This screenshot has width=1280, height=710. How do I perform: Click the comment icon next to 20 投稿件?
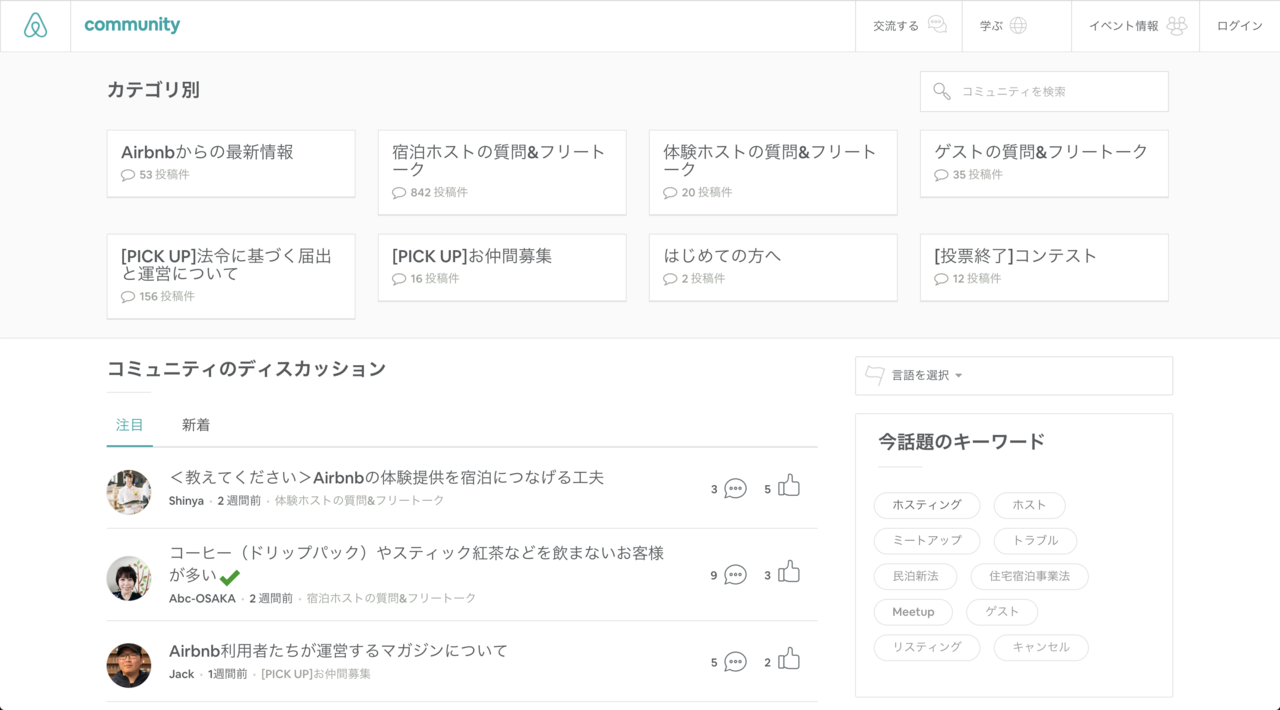[x=670, y=193]
